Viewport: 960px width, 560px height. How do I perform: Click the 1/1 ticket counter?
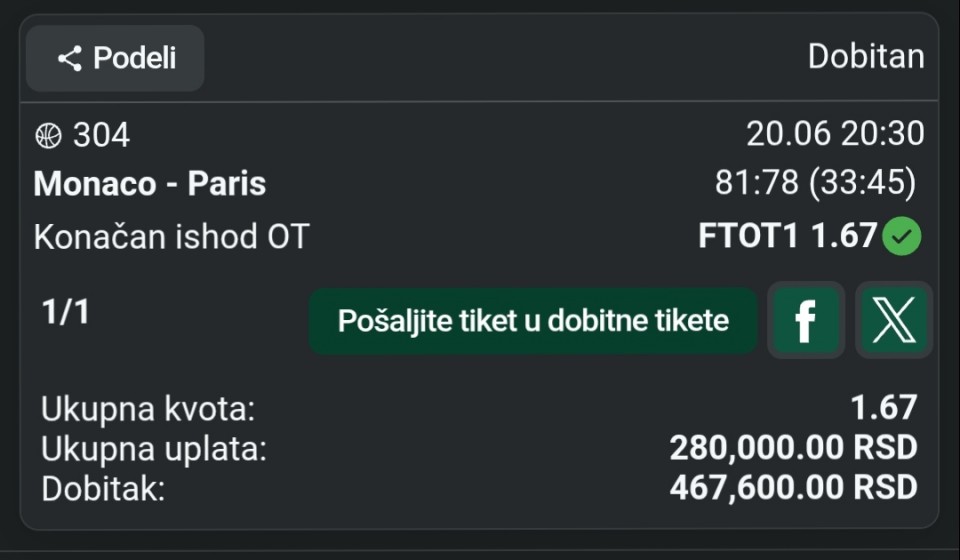(66, 312)
